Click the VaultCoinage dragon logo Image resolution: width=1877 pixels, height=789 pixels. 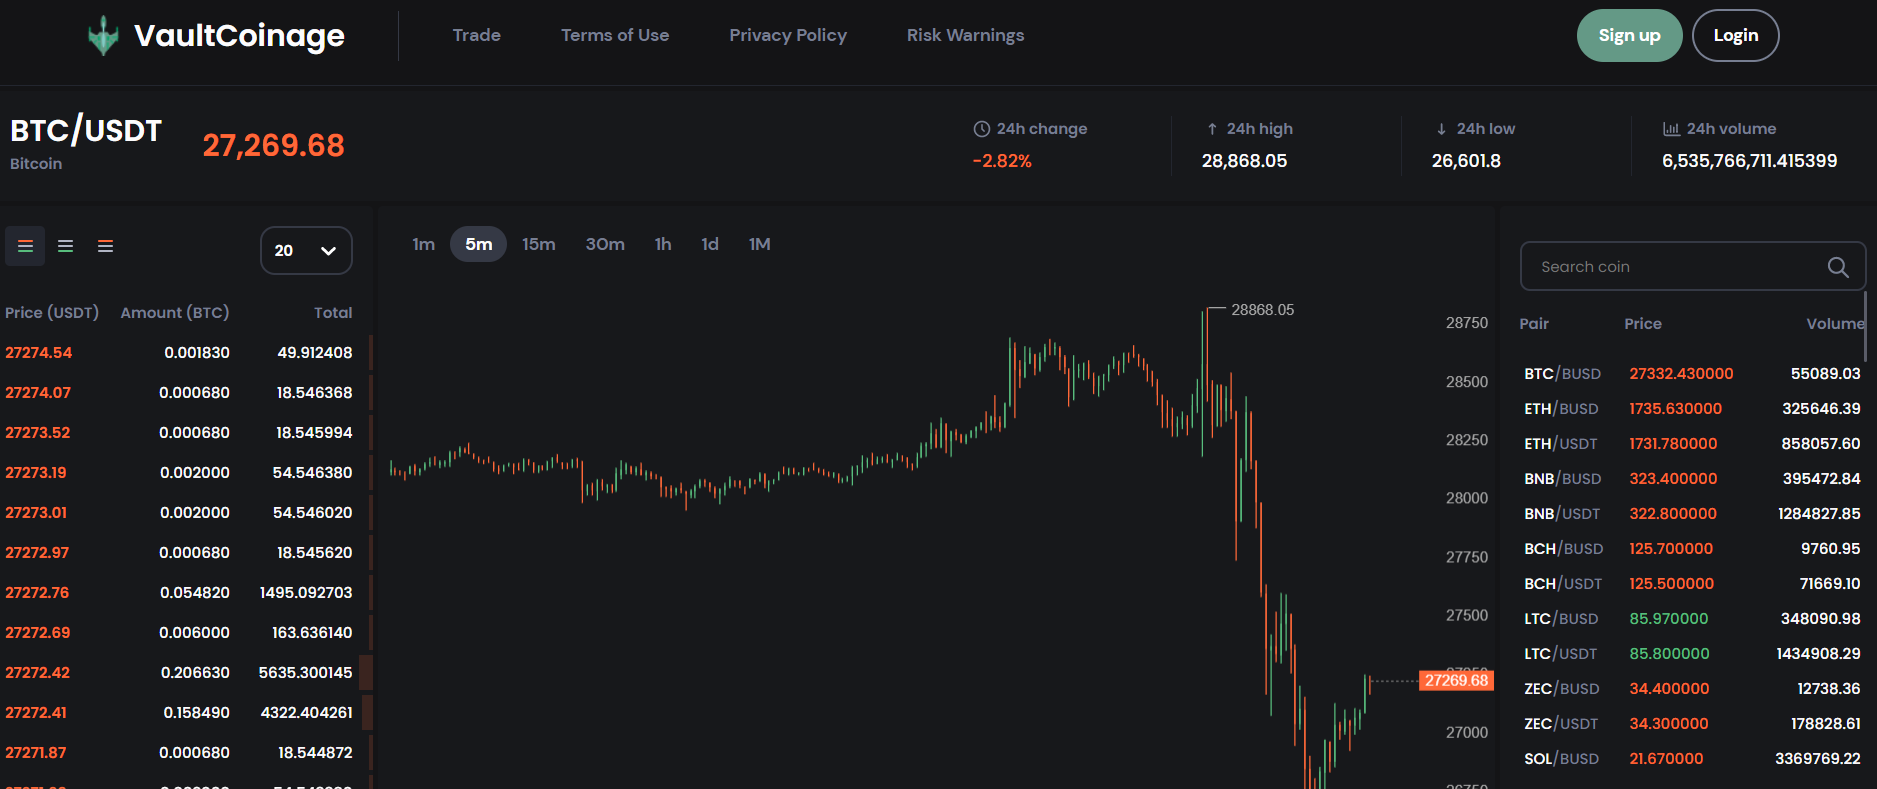pos(103,34)
